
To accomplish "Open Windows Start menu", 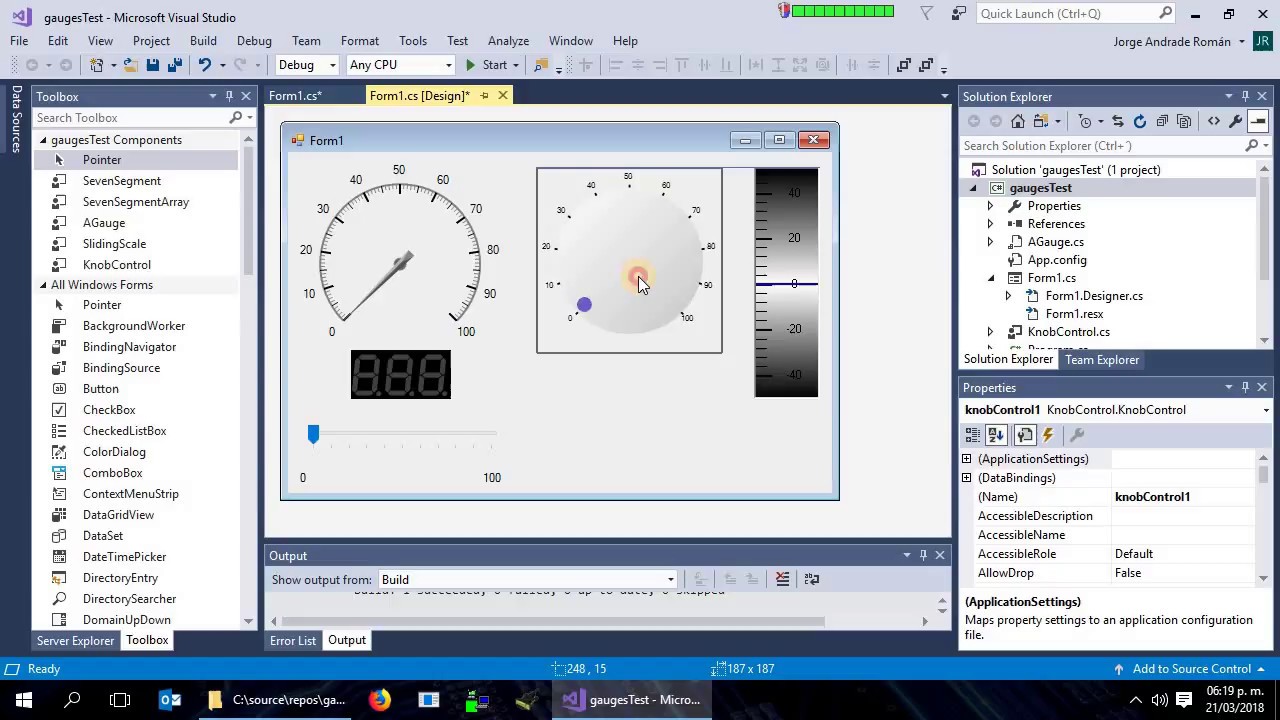I will [24, 700].
